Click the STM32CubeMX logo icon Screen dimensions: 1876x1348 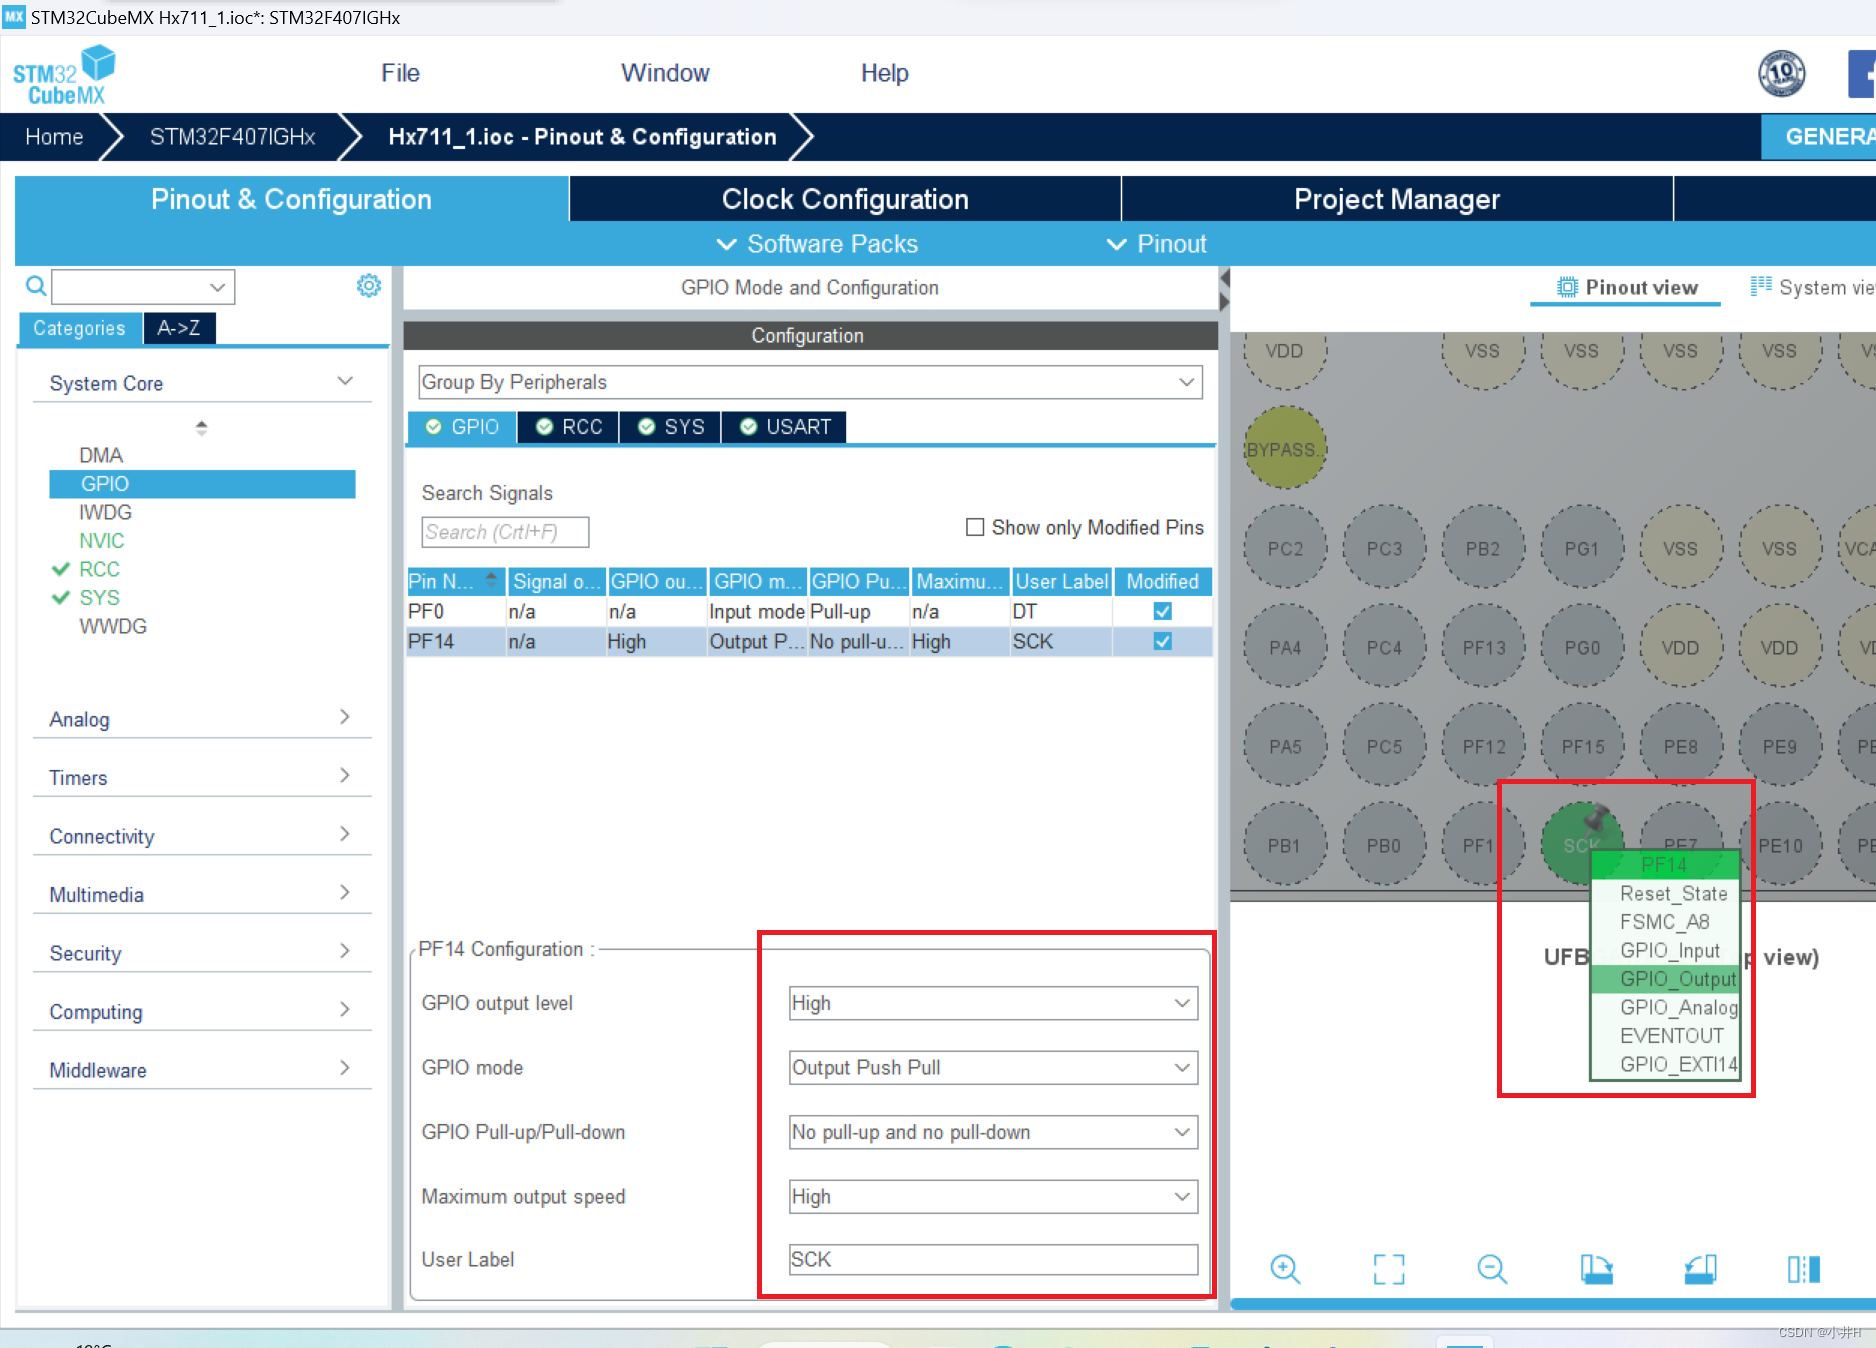tap(64, 75)
